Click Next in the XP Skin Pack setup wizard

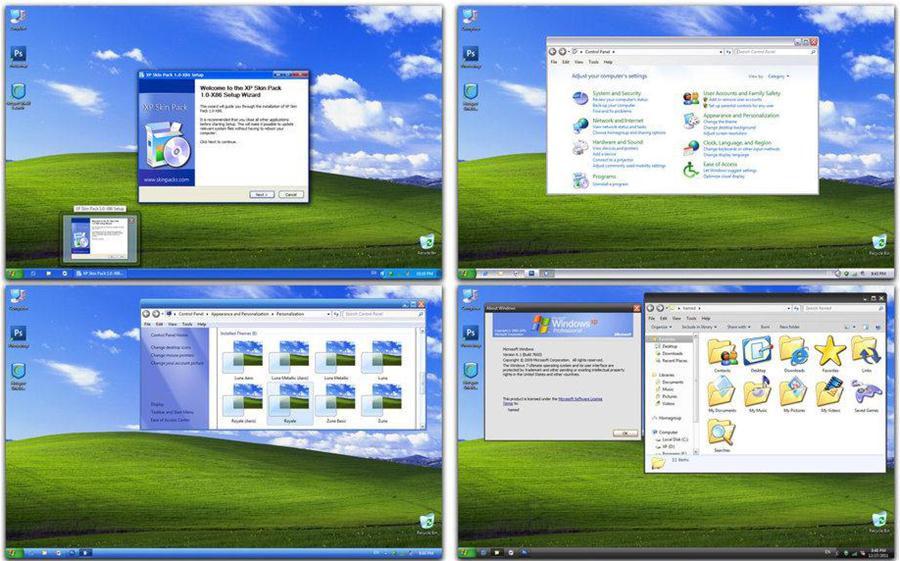(x=260, y=194)
